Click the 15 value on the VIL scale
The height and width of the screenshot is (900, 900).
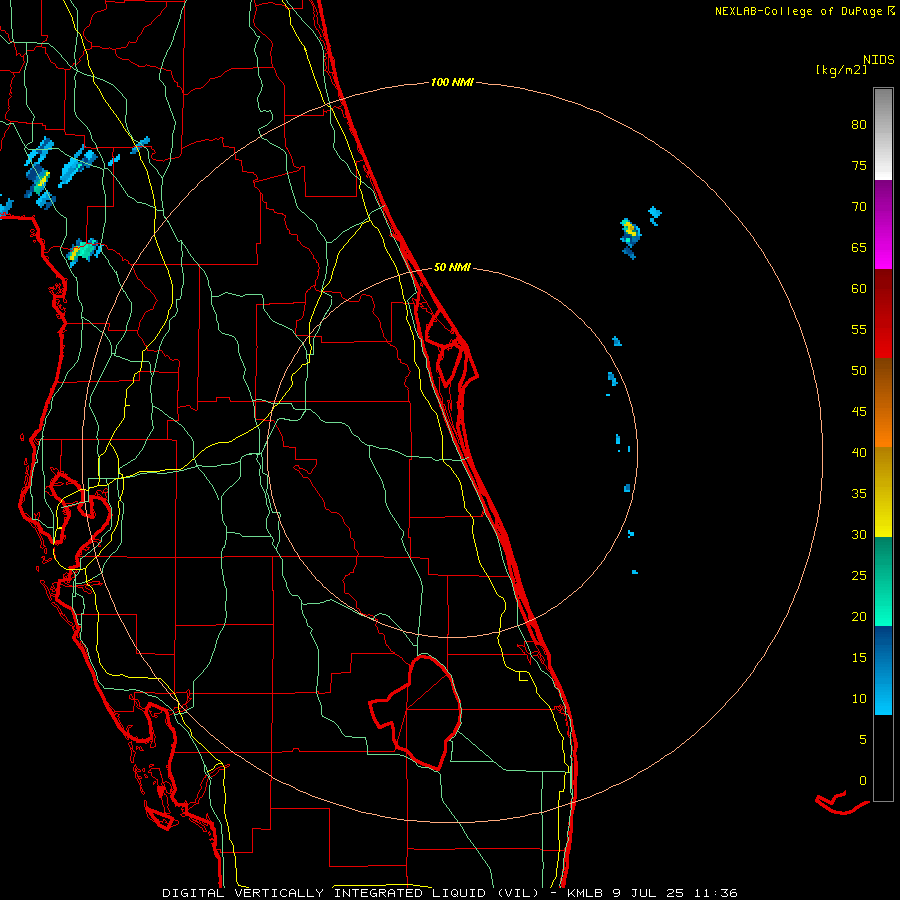pyautogui.click(x=859, y=658)
